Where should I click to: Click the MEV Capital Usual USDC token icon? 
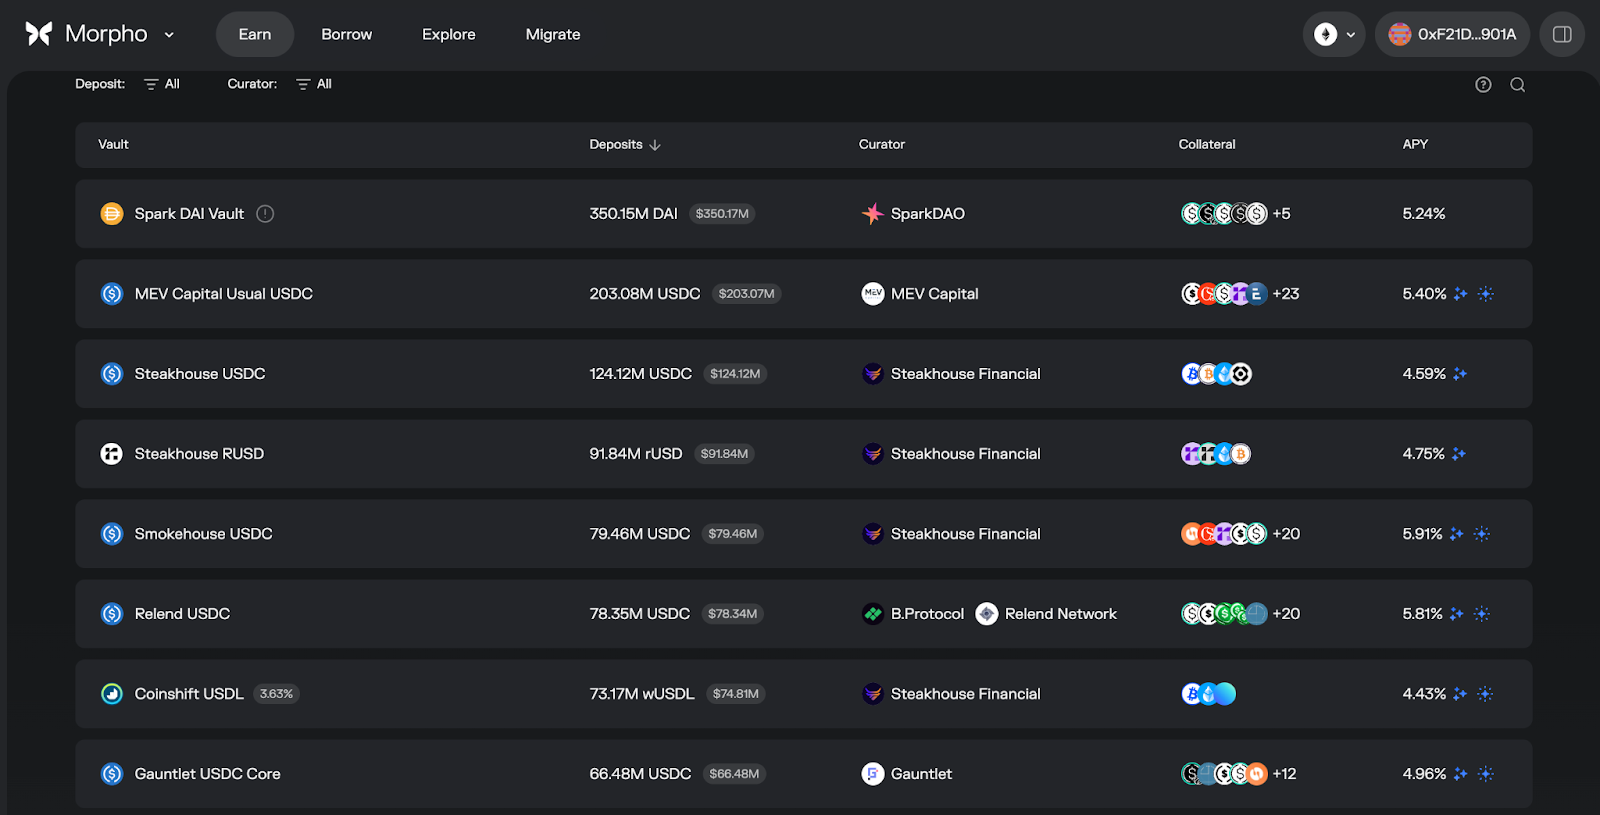coord(112,294)
